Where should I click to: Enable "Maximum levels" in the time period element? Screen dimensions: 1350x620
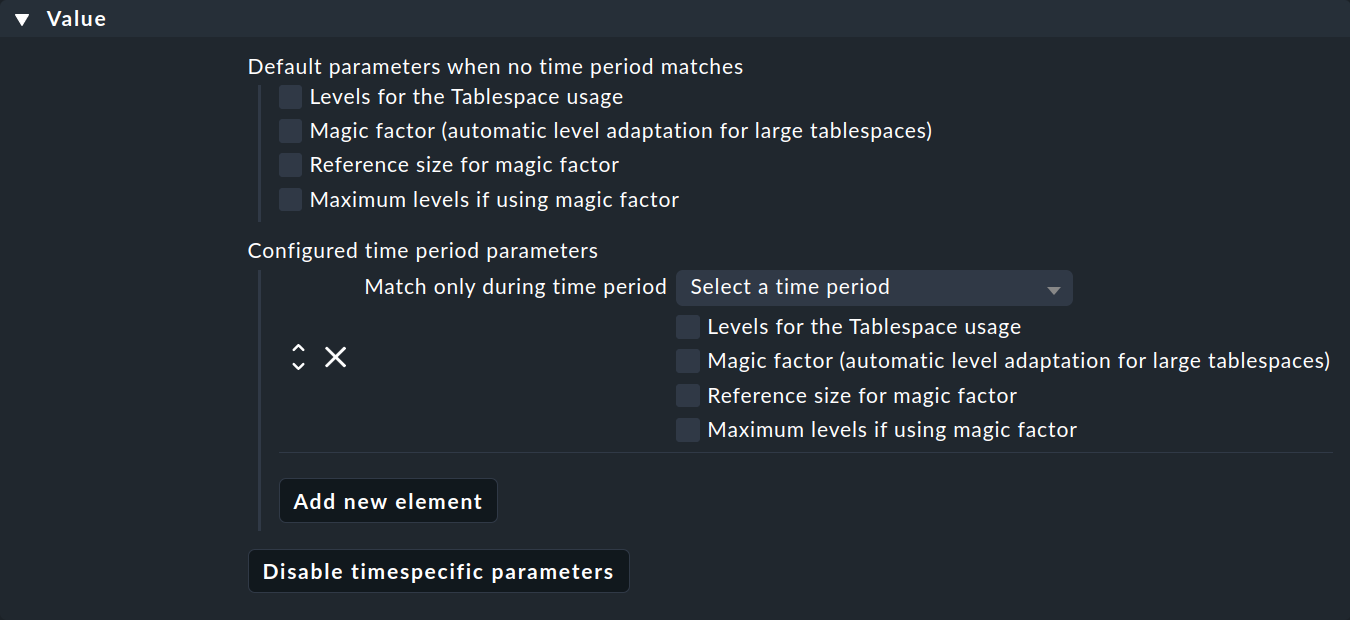coord(687,429)
